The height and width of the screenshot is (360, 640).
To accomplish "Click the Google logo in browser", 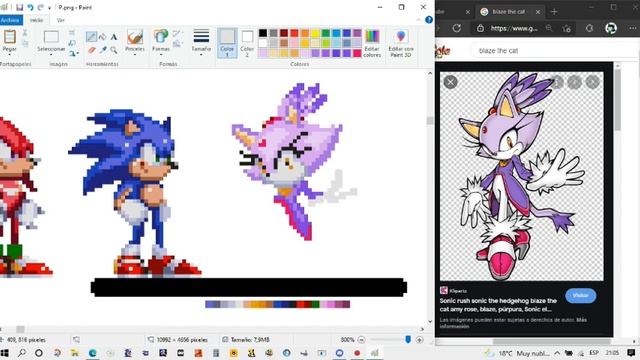I will pos(442,51).
